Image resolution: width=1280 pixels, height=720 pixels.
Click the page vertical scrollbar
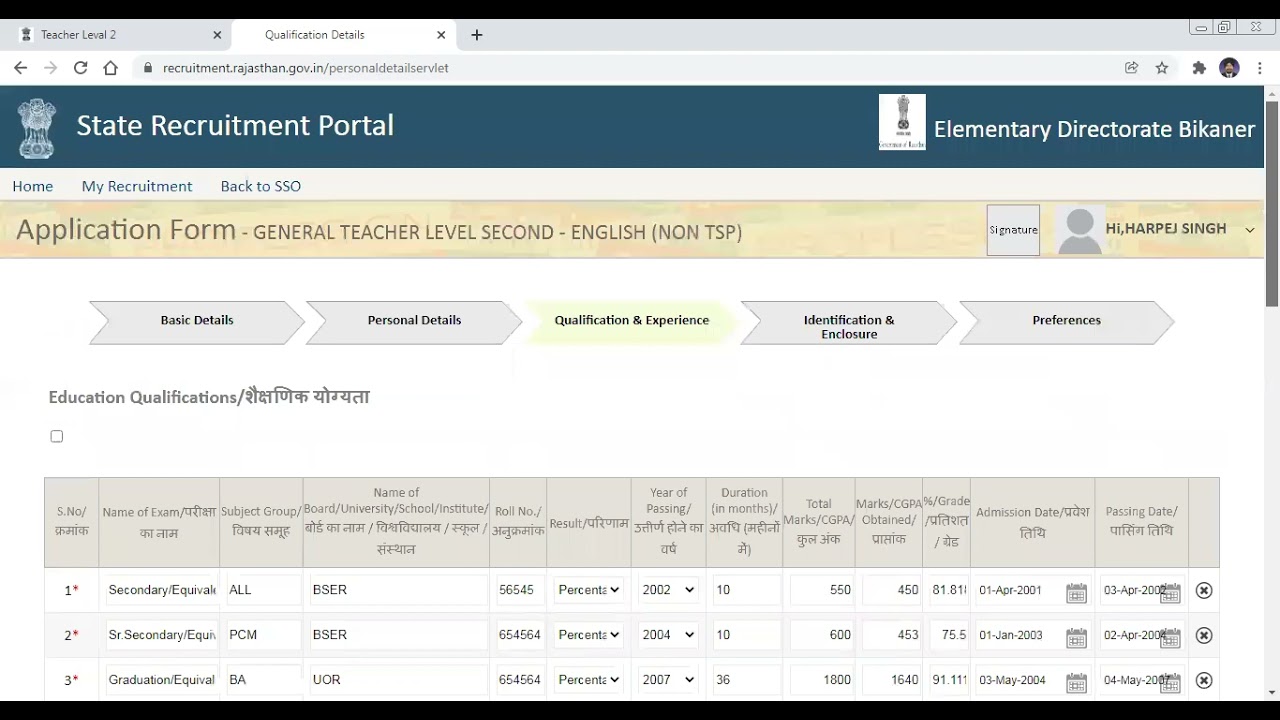click(x=1272, y=204)
